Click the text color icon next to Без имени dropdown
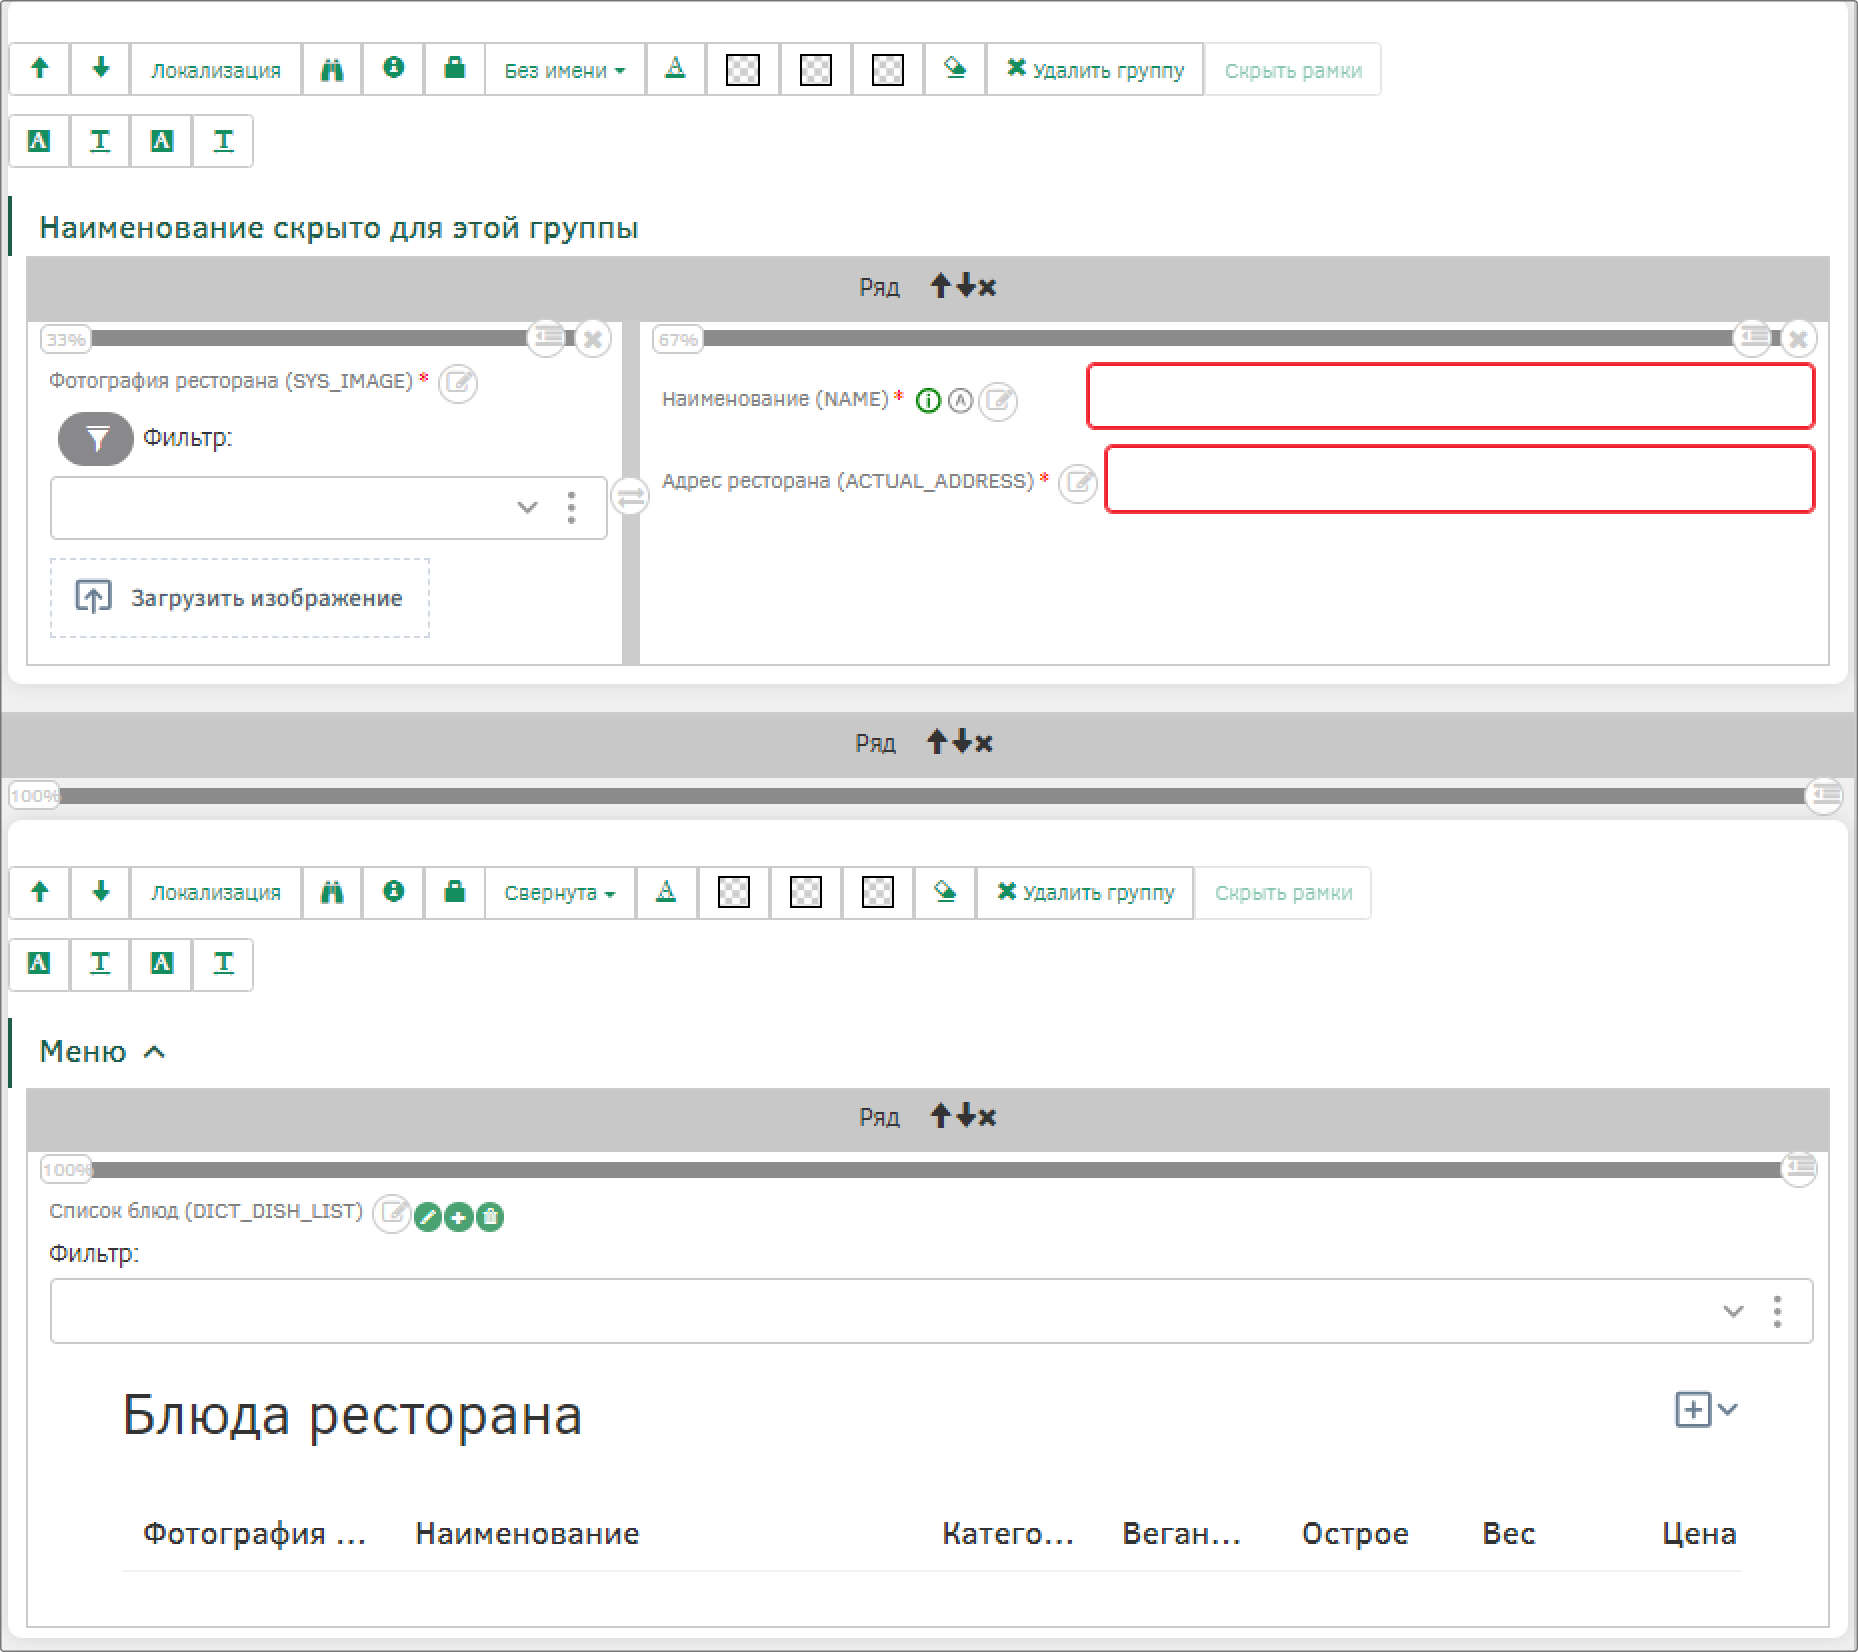 tap(676, 69)
